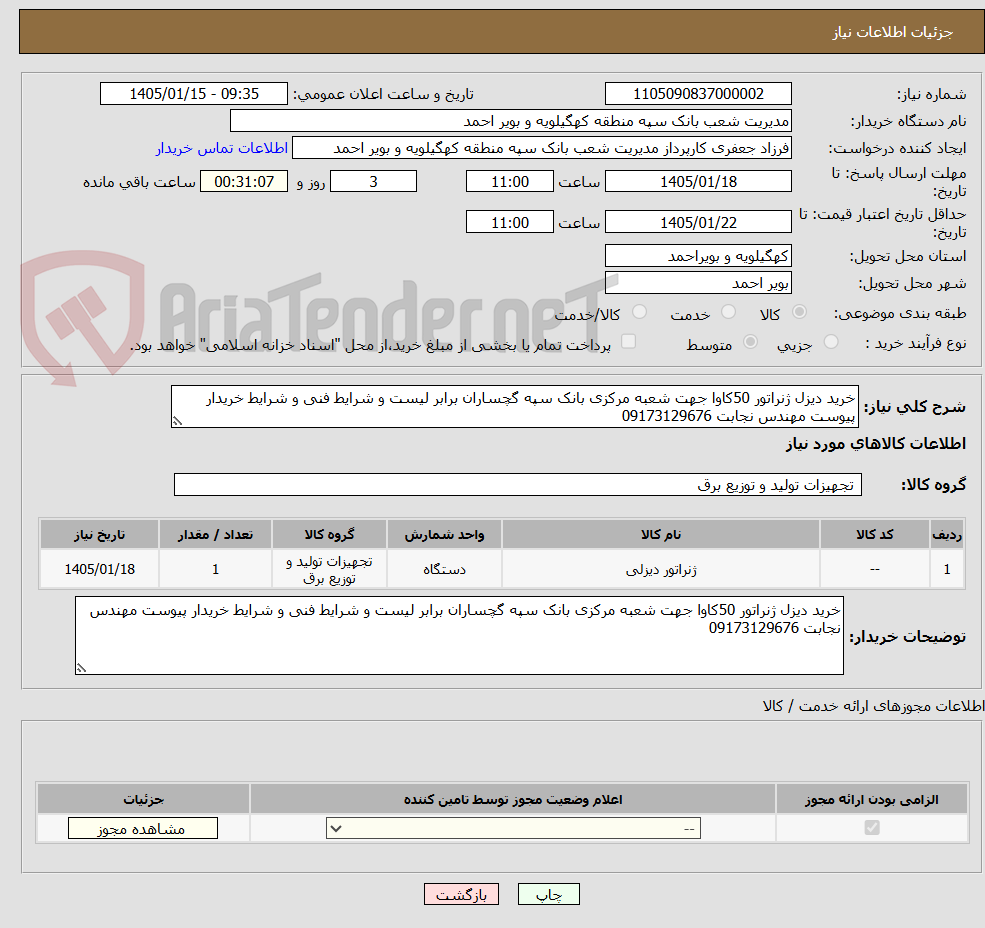The image size is (985, 928).
Task: Click the delivery province field کهگیلویه و بویراحمد
Action: point(698,256)
